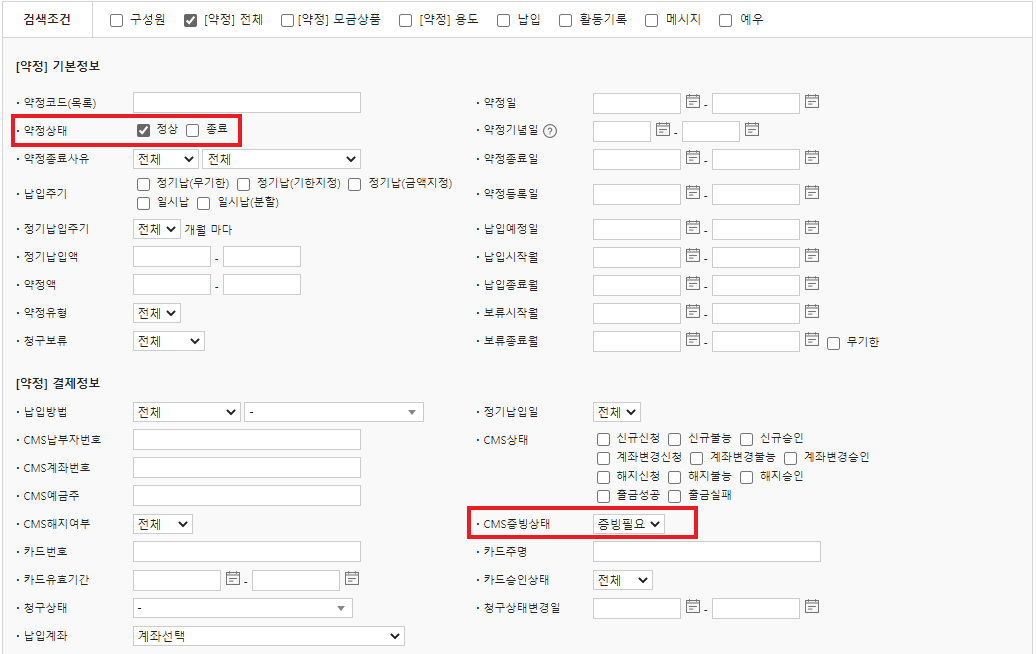Select the 구성원 search condition

[x=117, y=20]
